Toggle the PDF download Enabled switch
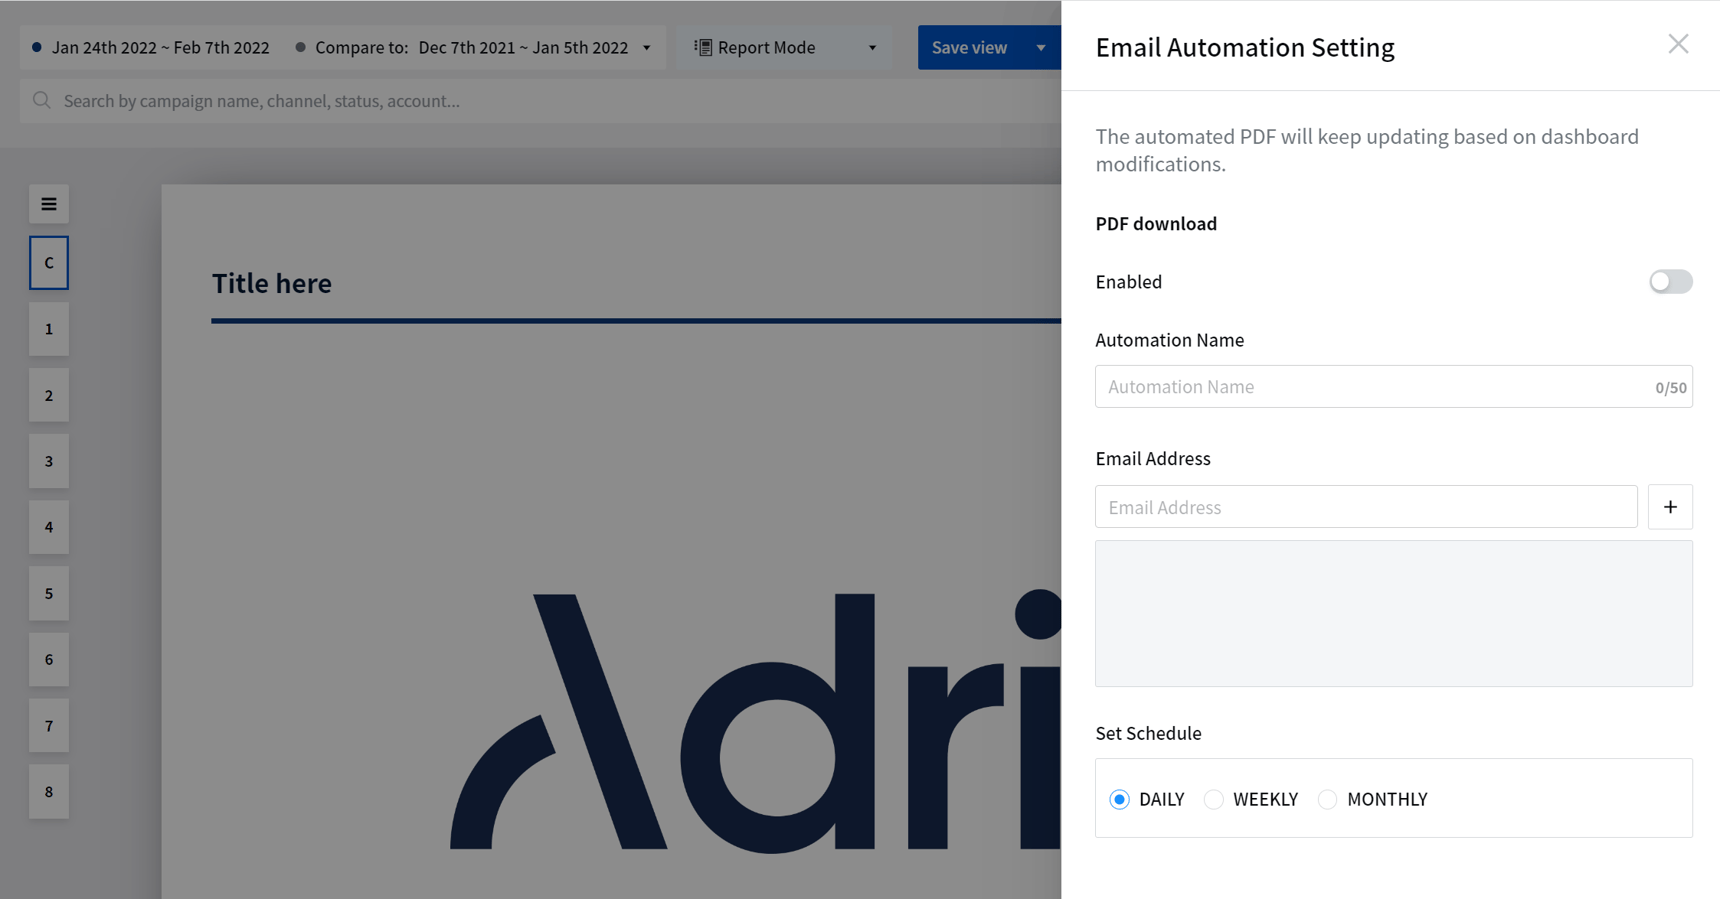 [x=1670, y=282]
